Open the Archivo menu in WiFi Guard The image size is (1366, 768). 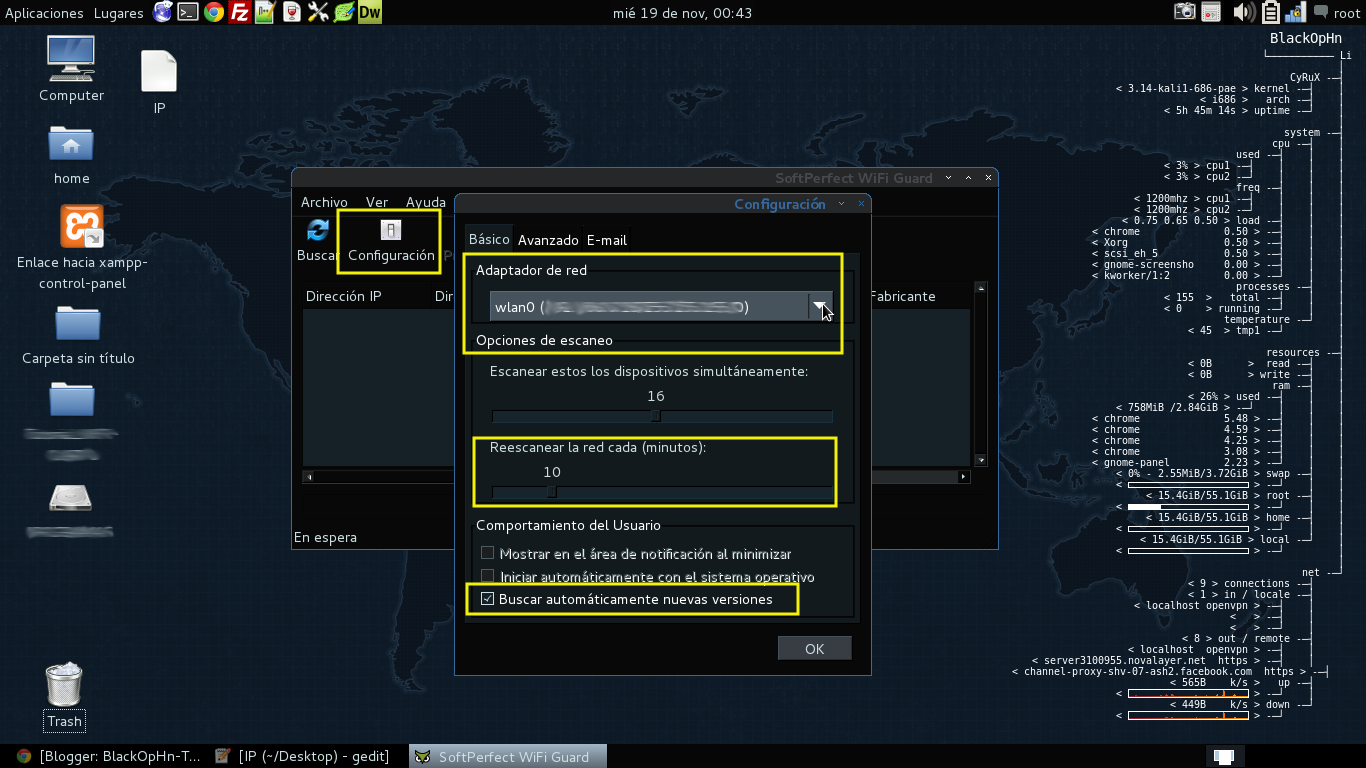[x=324, y=202]
